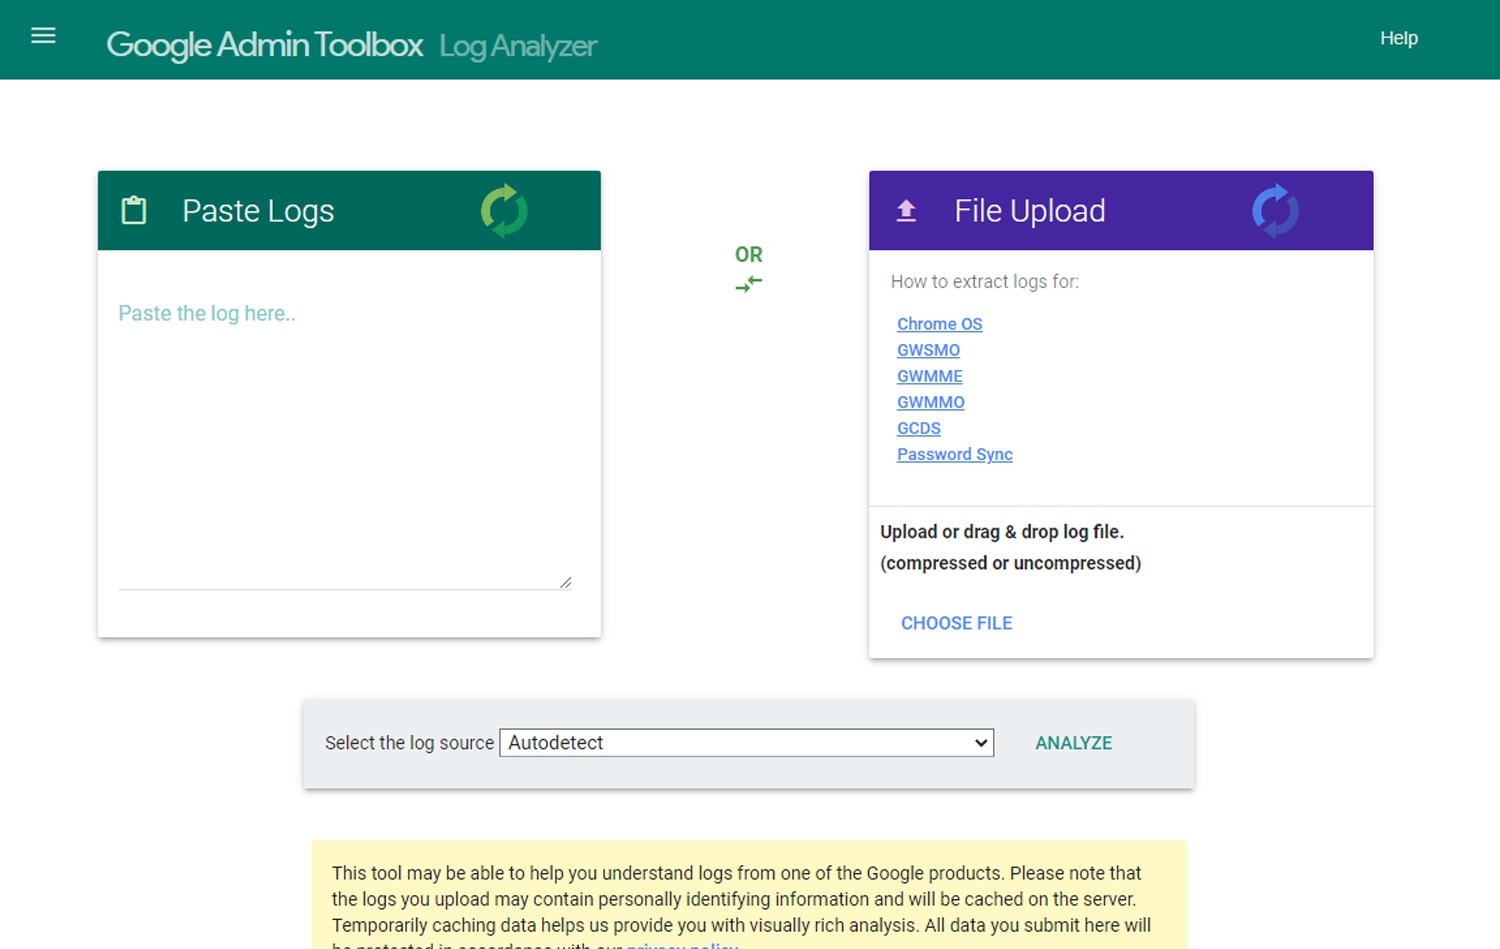Click the upload icon in File Upload header
Viewport: 1500px width, 949px height.
905,210
